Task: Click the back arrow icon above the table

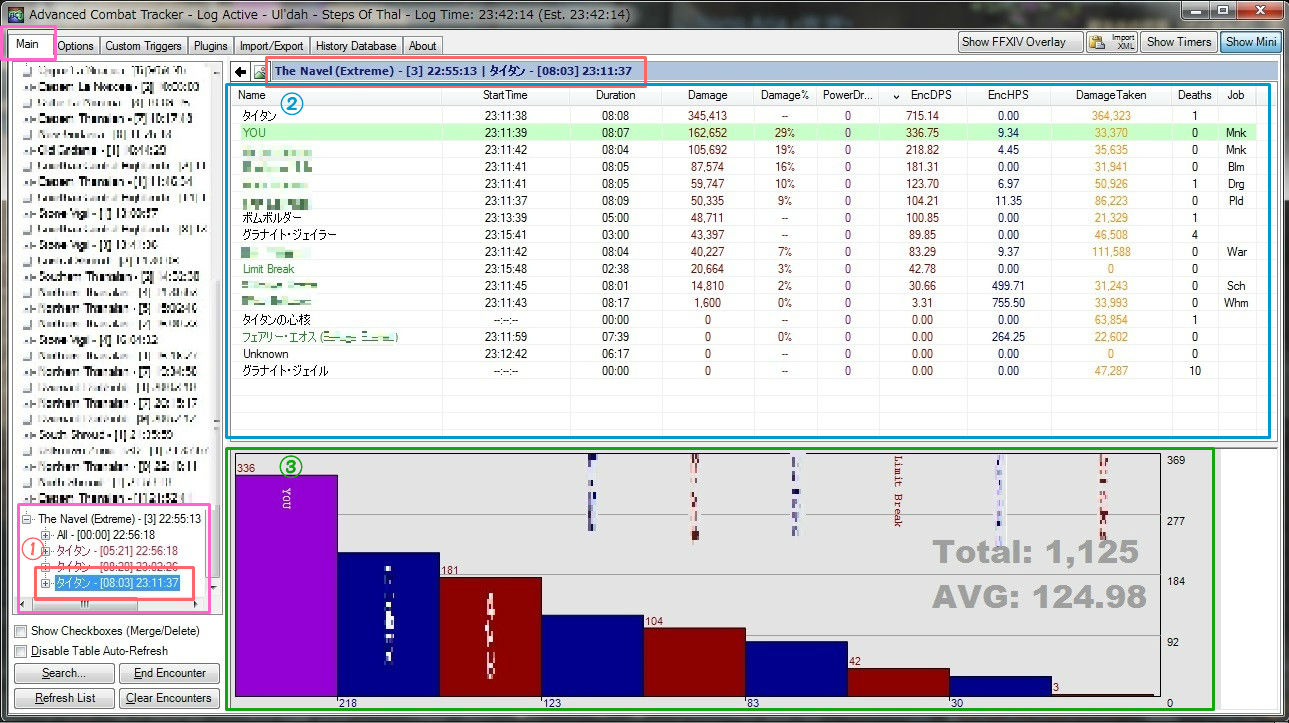Action: [x=240, y=71]
